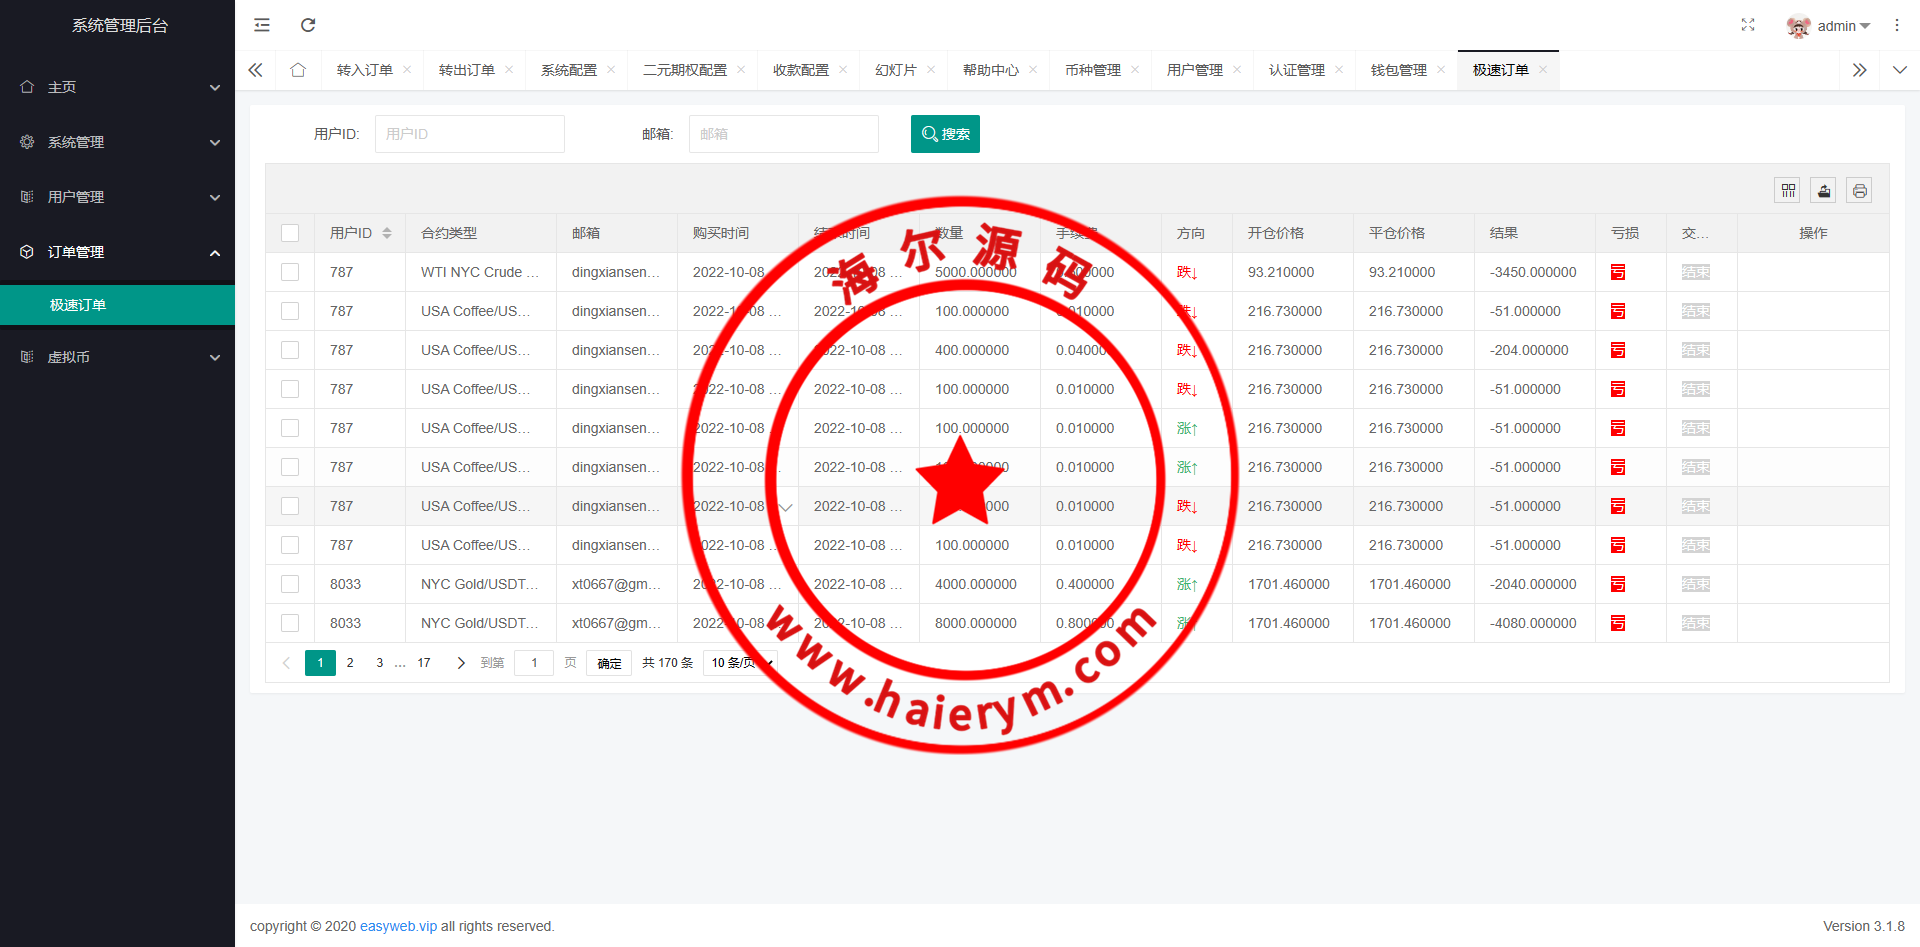Check the WTI NYC Crude row checkbox

point(290,272)
